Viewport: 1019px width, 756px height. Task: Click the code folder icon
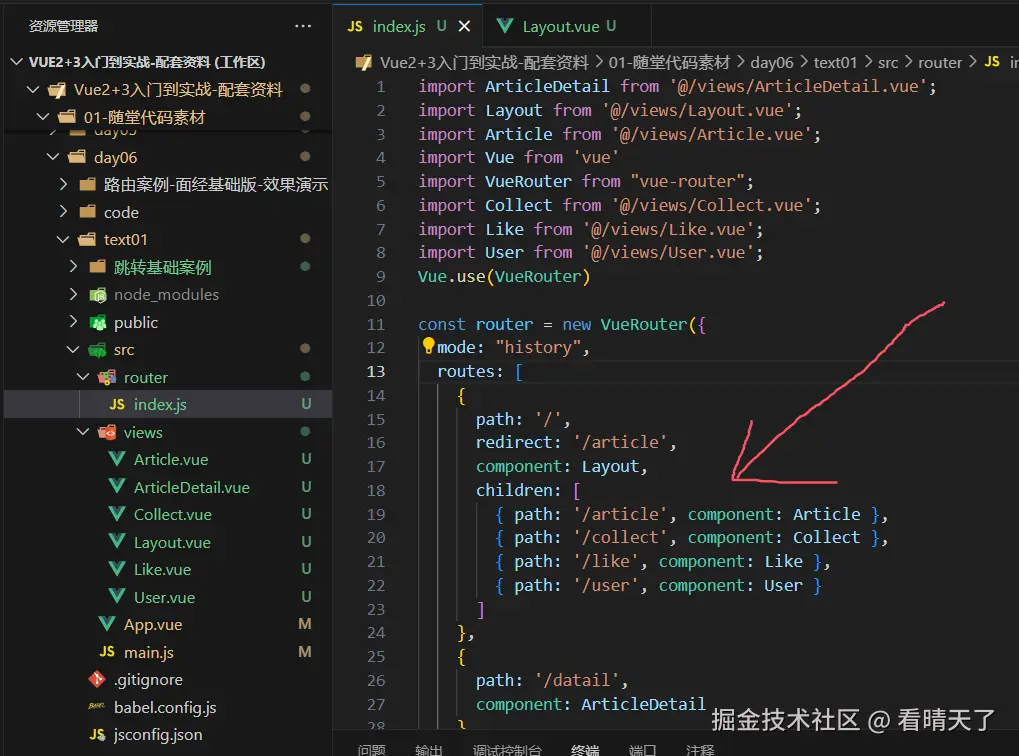click(x=88, y=212)
